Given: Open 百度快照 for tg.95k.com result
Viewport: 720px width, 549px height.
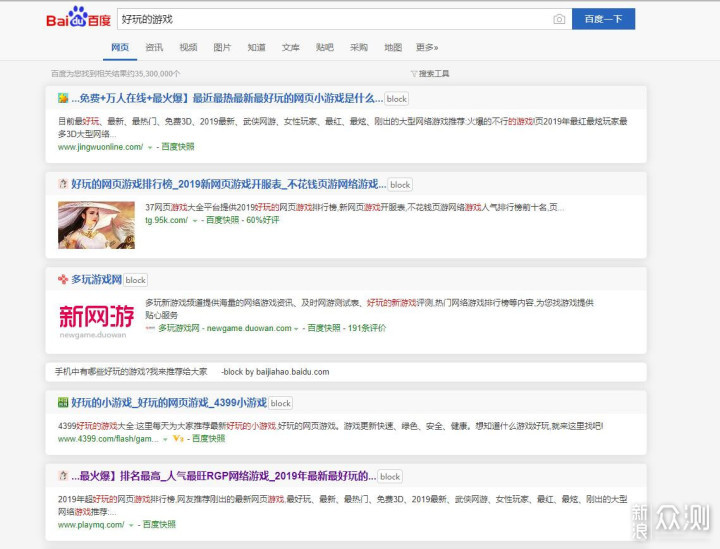Looking at the screenshot, I should point(223,220).
